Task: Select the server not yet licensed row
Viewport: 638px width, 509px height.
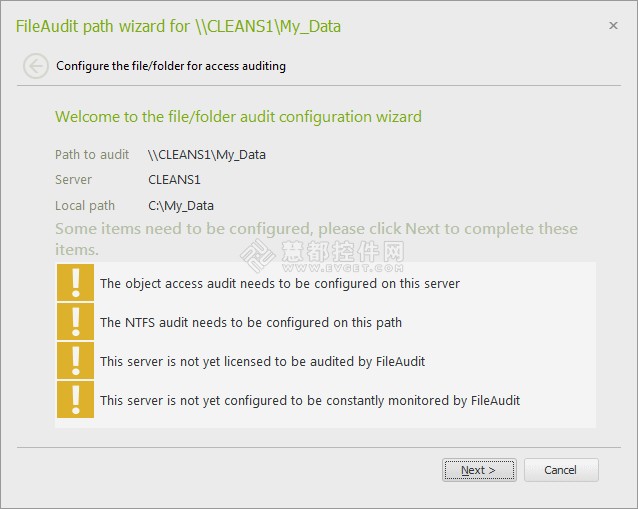Action: tap(326, 361)
